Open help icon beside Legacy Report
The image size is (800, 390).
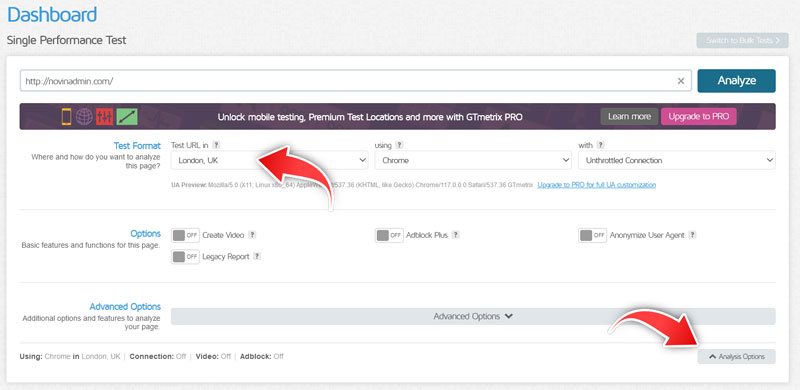(x=257, y=256)
